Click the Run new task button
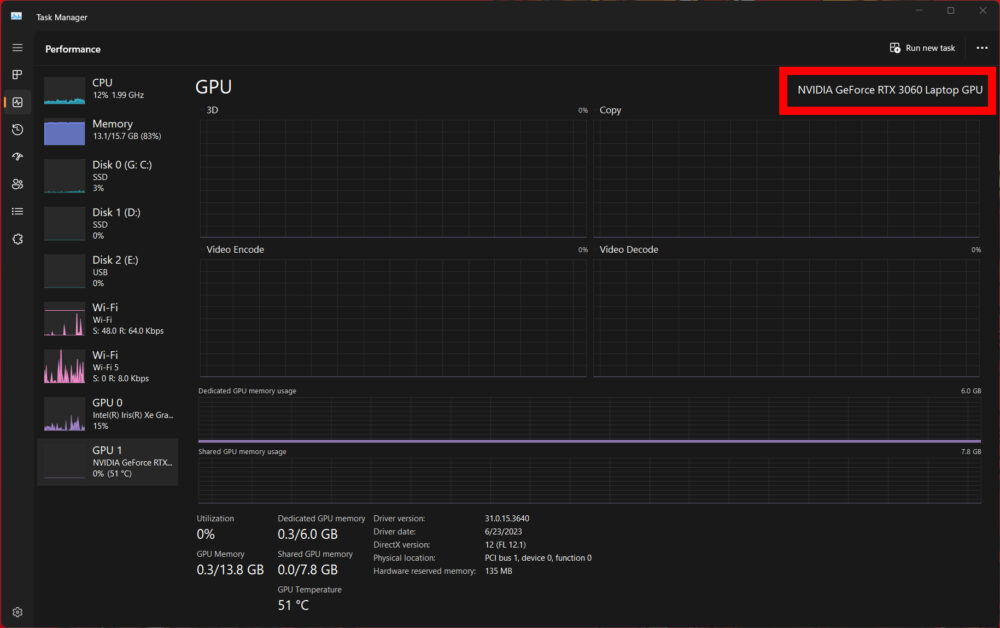 tap(922, 48)
